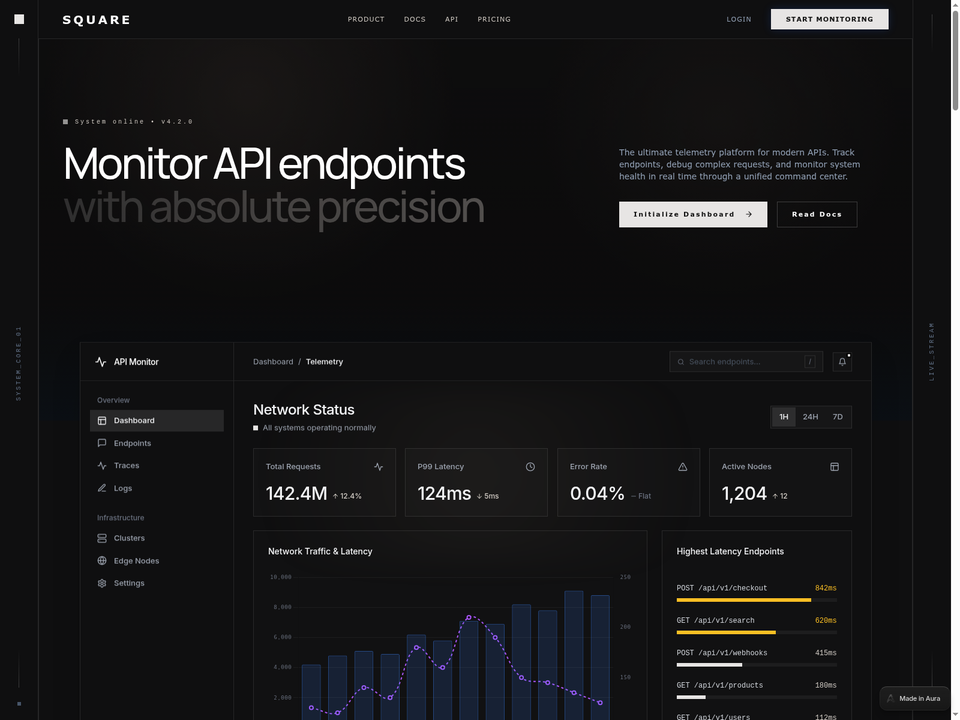960x720 pixels.
Task: Open the Pricing nav item
Action: coord(494,20)
